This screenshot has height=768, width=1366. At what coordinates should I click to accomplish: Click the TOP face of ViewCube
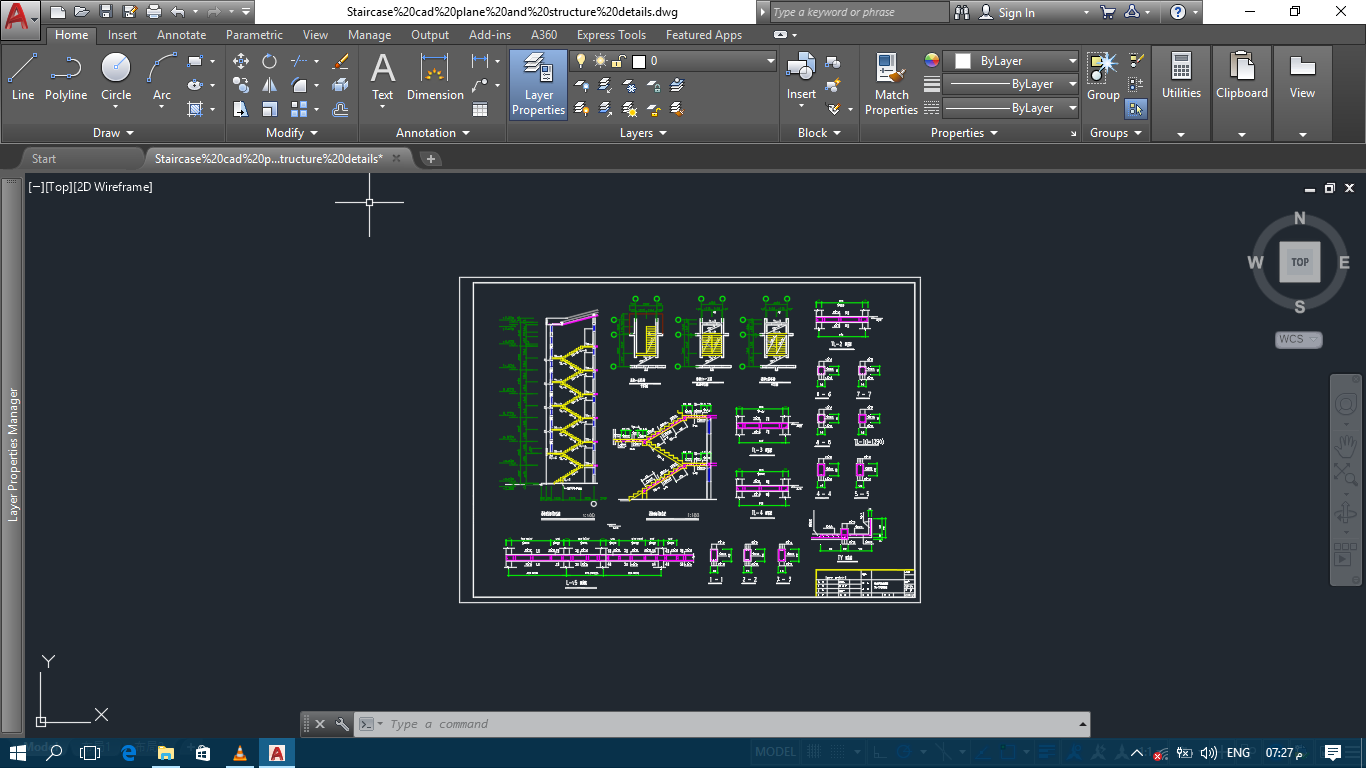(x=1299, y=262)
